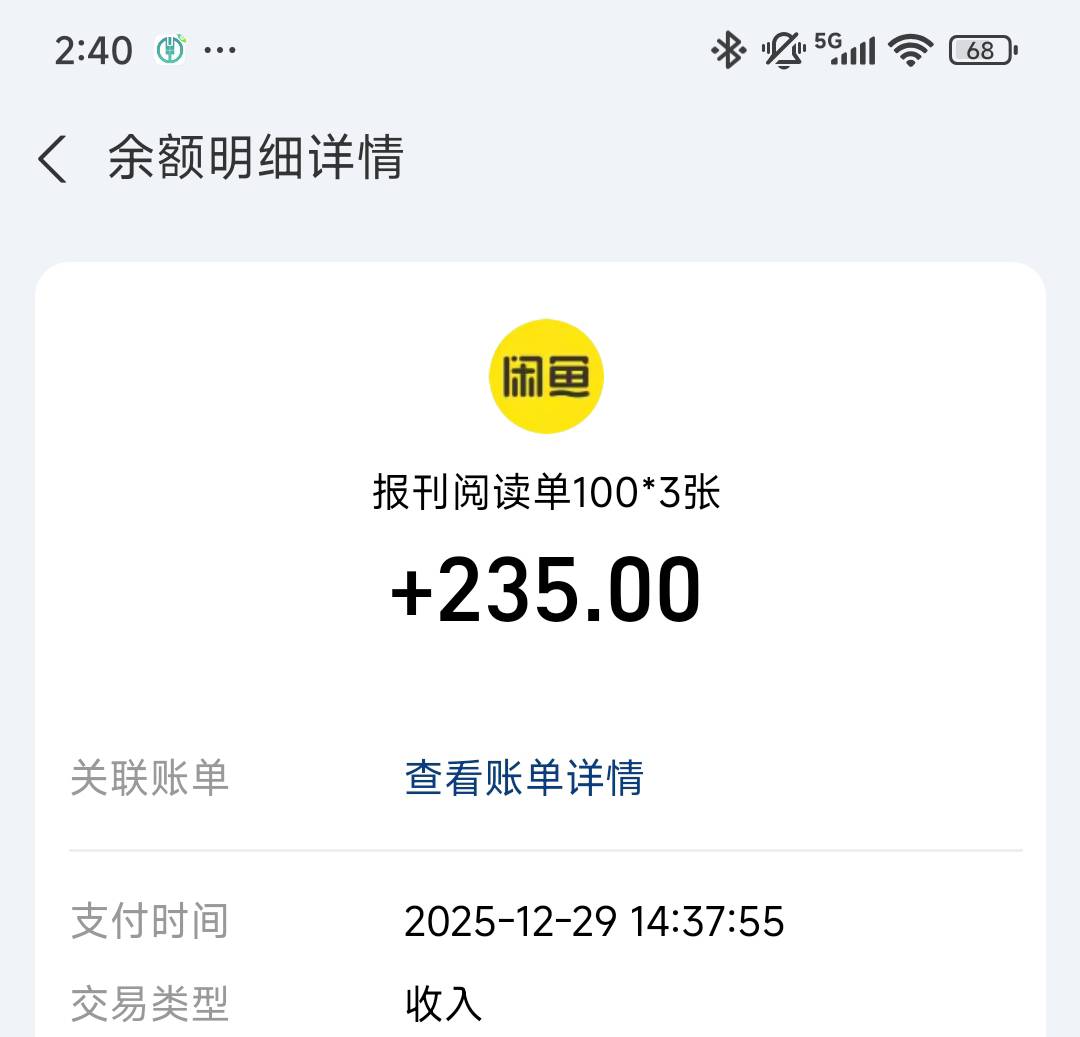Tap the back arrow icon
The width and height of the screenshot is (1080, 1037).
(52, 160)
